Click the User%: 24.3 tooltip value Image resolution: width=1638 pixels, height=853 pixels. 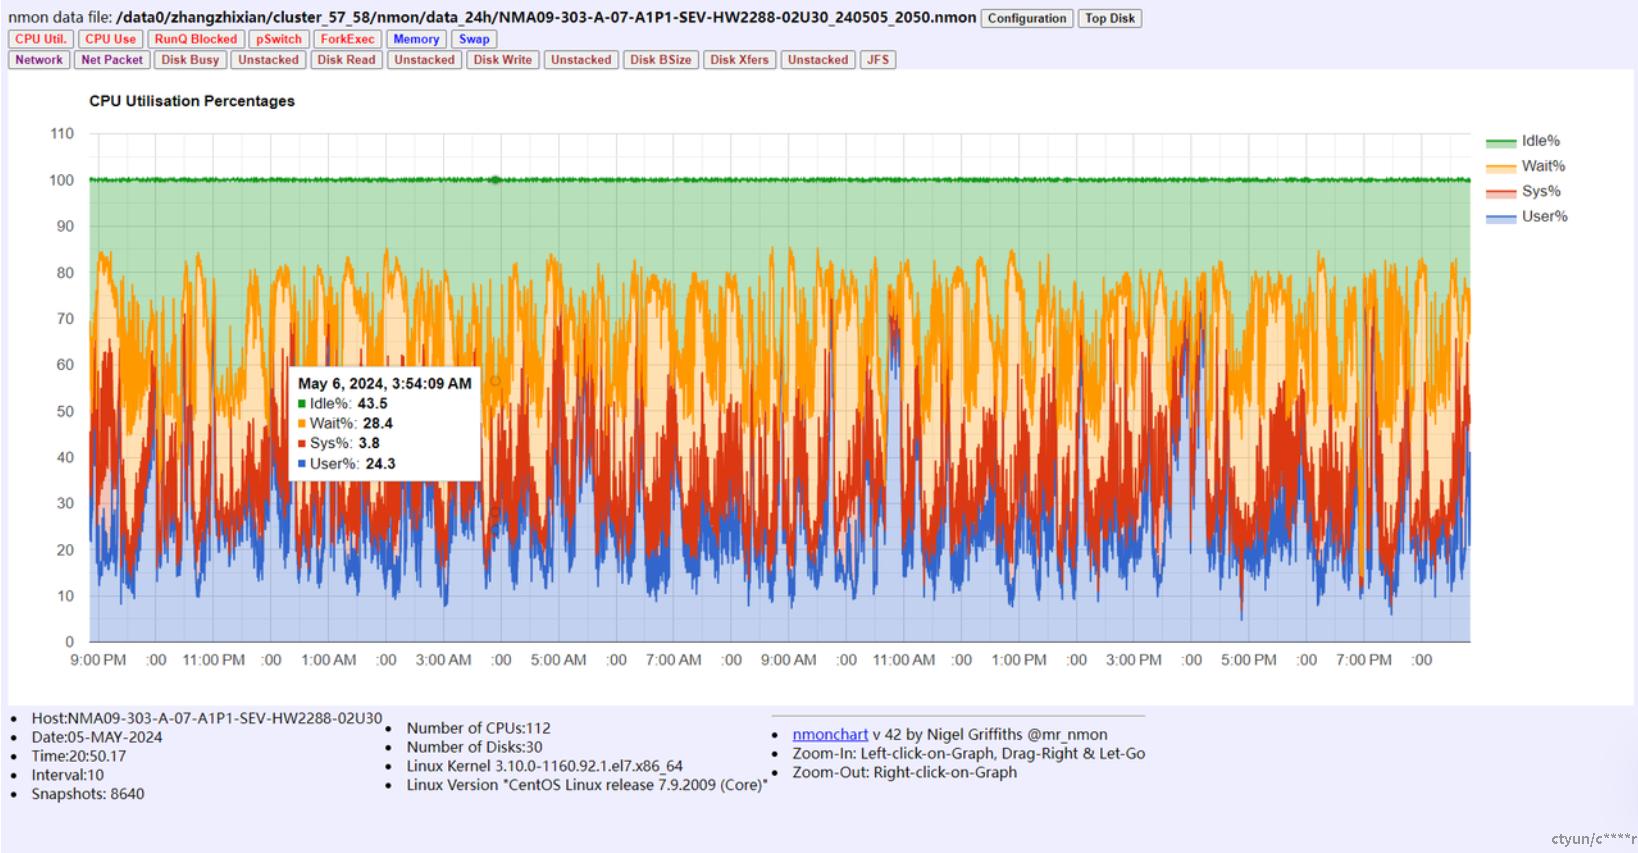click(x=347, y=463)
